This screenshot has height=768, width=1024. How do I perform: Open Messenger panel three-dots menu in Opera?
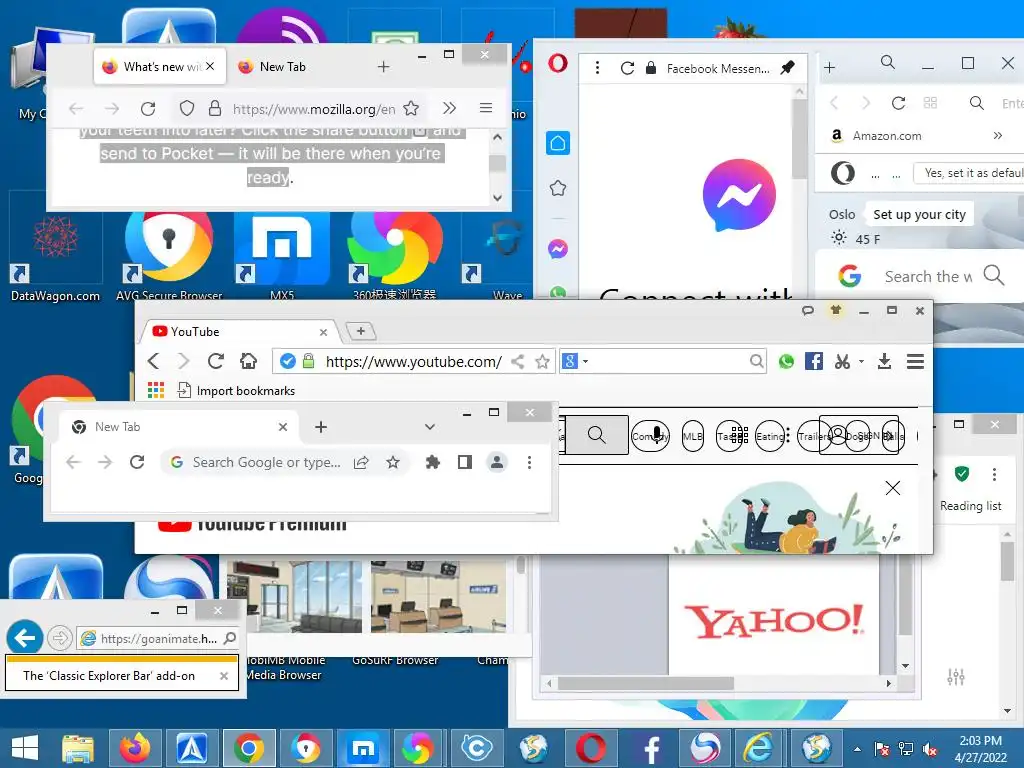pyautogui.click(x=597, y=67)
